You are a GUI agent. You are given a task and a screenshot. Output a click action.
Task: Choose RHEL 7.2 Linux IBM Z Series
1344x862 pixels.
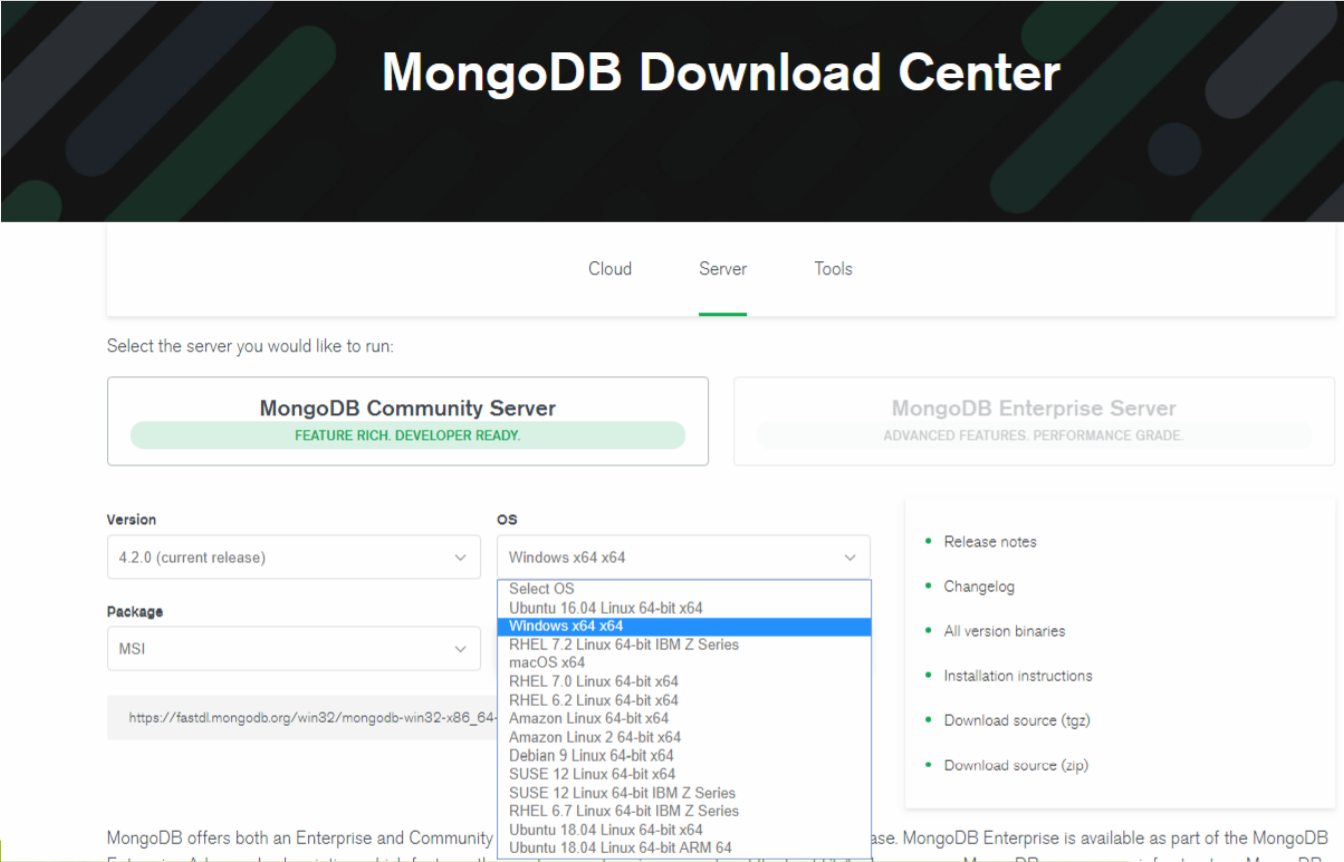[684, 645]
